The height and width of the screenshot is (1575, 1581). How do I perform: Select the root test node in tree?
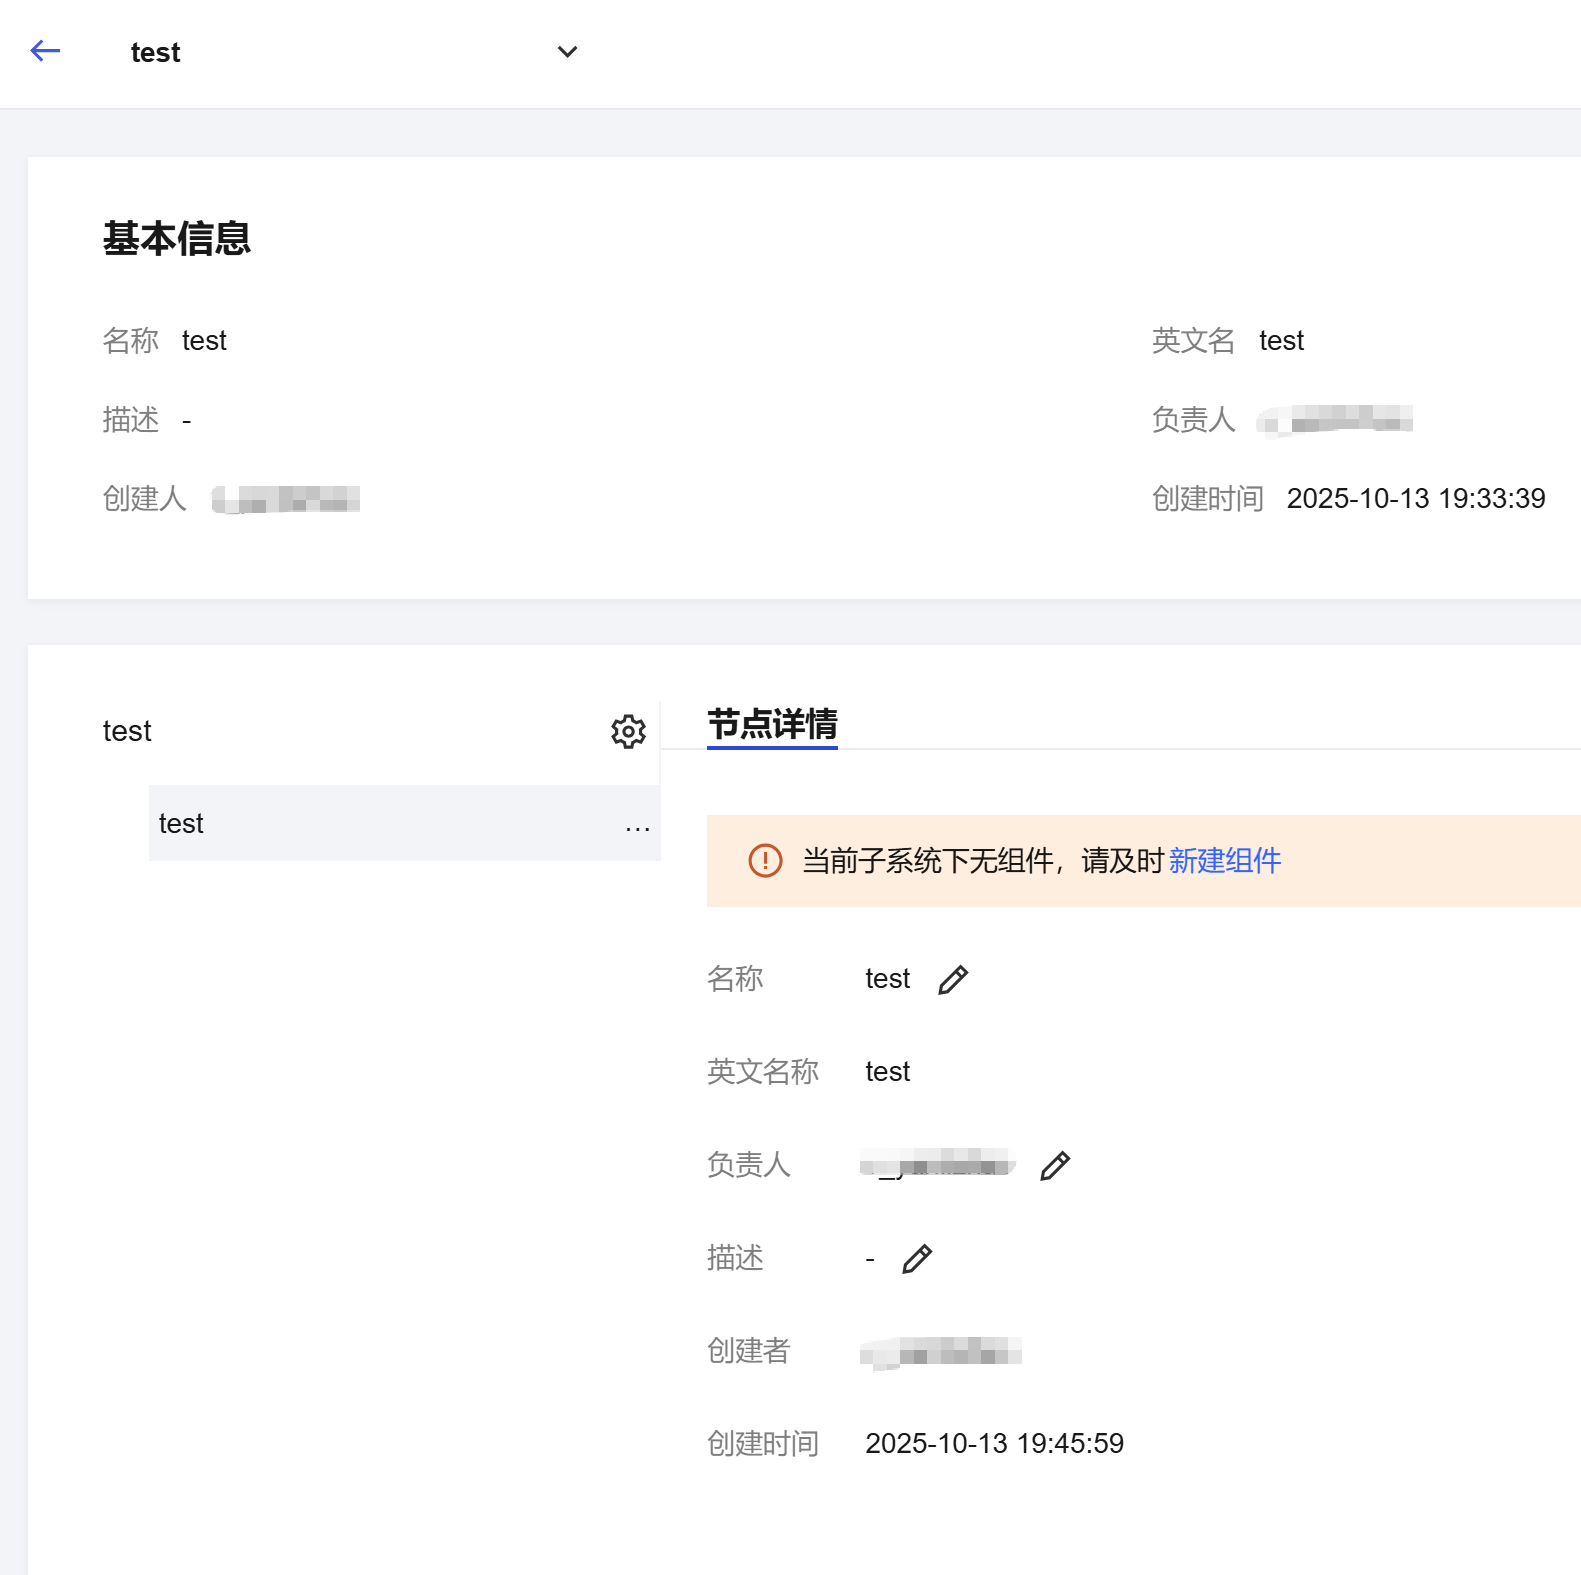127,732
